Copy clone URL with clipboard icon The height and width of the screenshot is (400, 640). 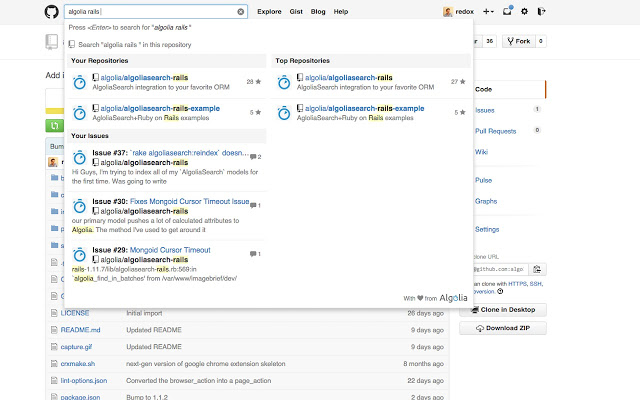tap(537, 269)
